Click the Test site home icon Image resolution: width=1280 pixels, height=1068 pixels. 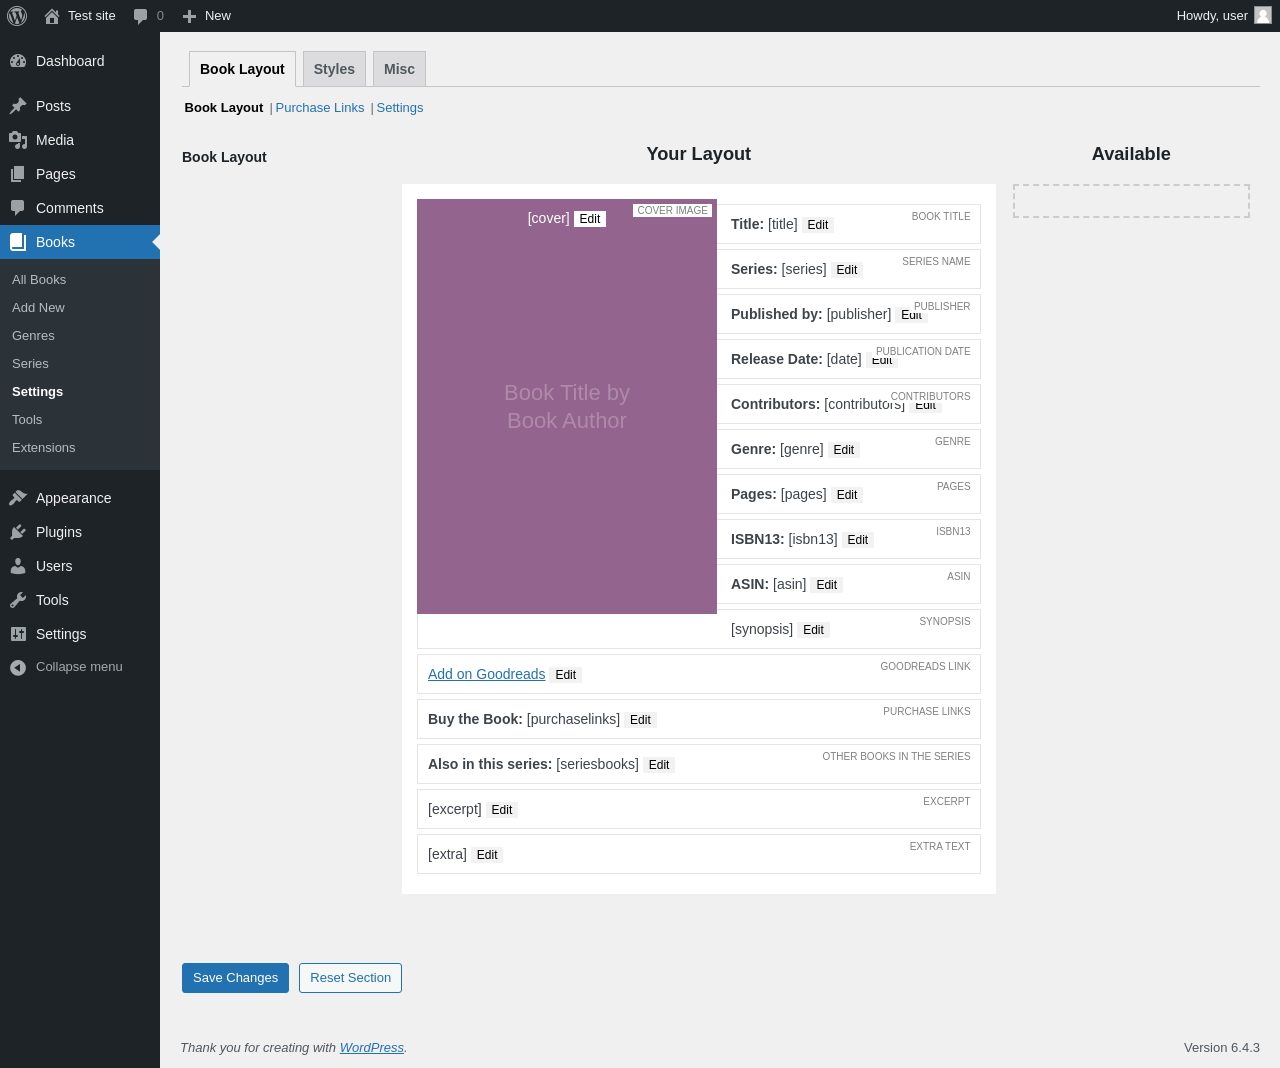[52, 16]
